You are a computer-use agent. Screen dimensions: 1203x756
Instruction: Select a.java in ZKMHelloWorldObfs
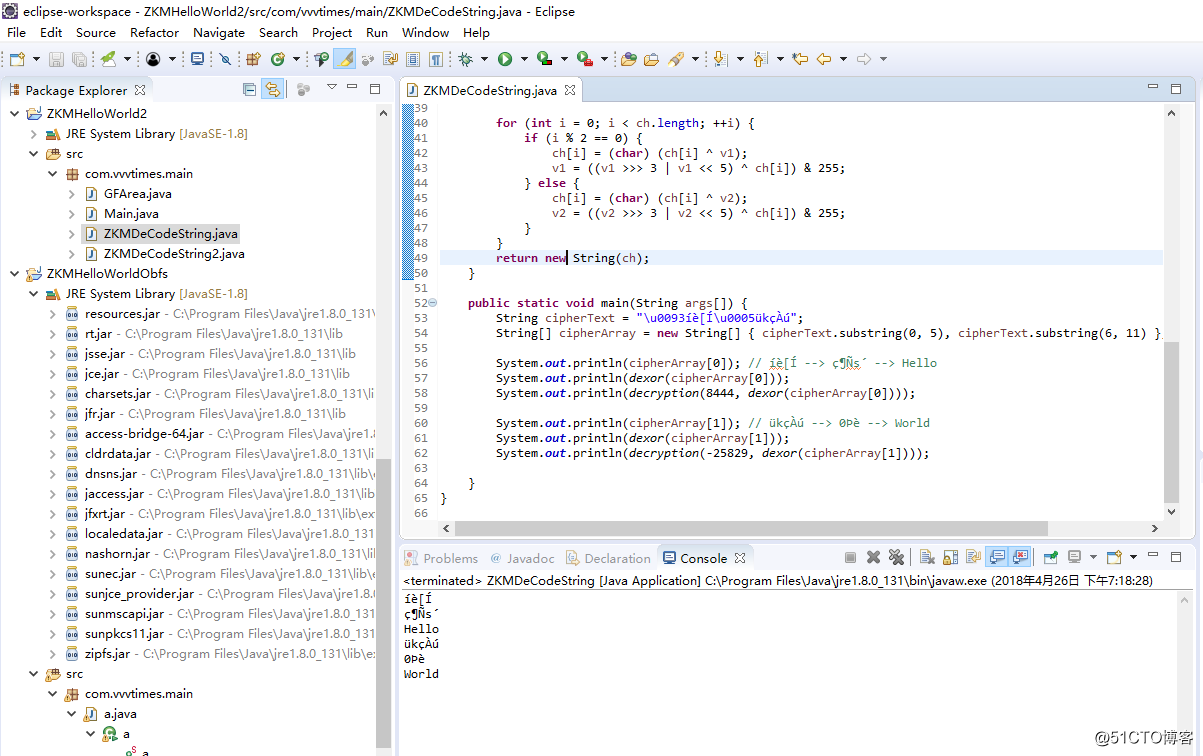pos(121,714)
